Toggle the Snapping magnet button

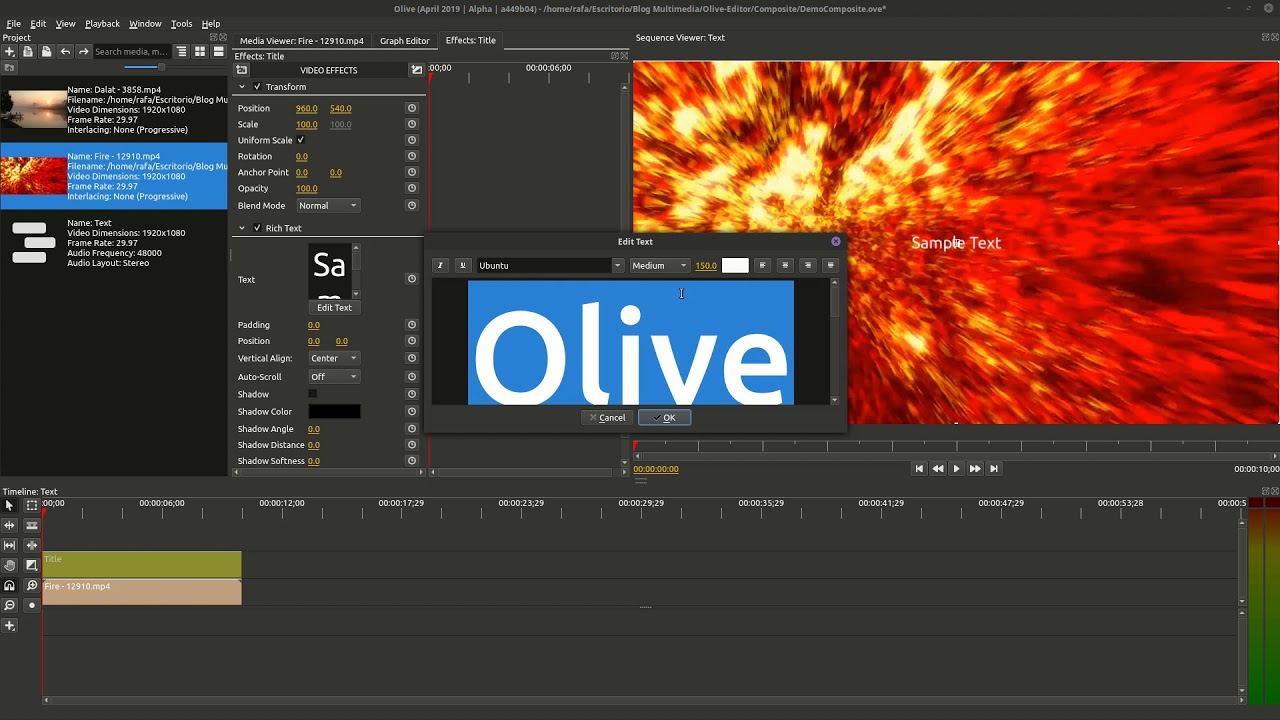(9, 585)
